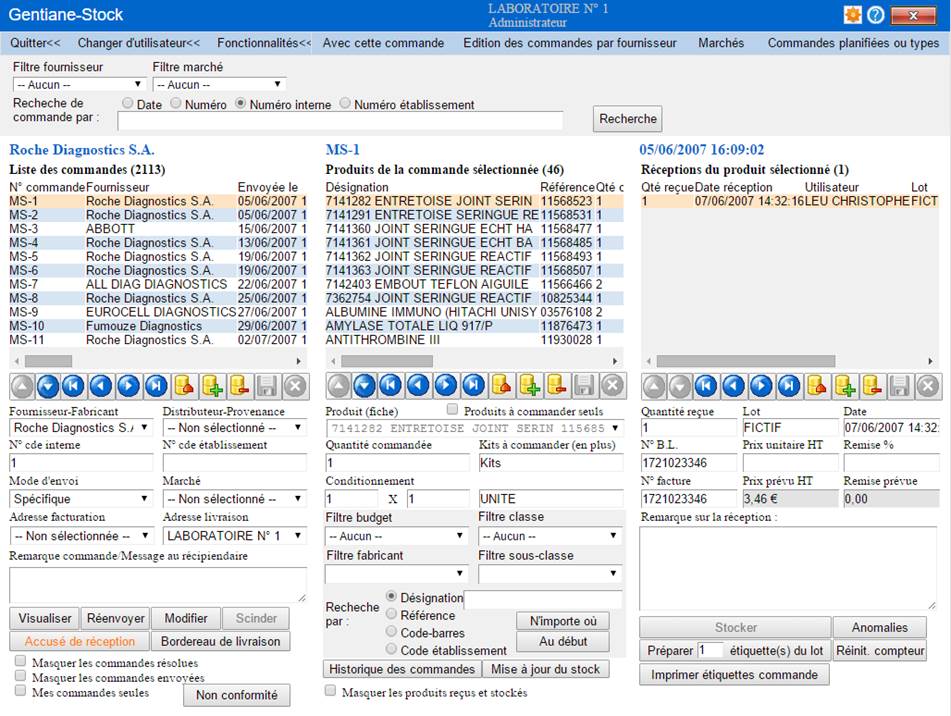Open Changer d'utilisateur<< menu
This screenshot has width=951, height=716.
(x=139, y=43)
